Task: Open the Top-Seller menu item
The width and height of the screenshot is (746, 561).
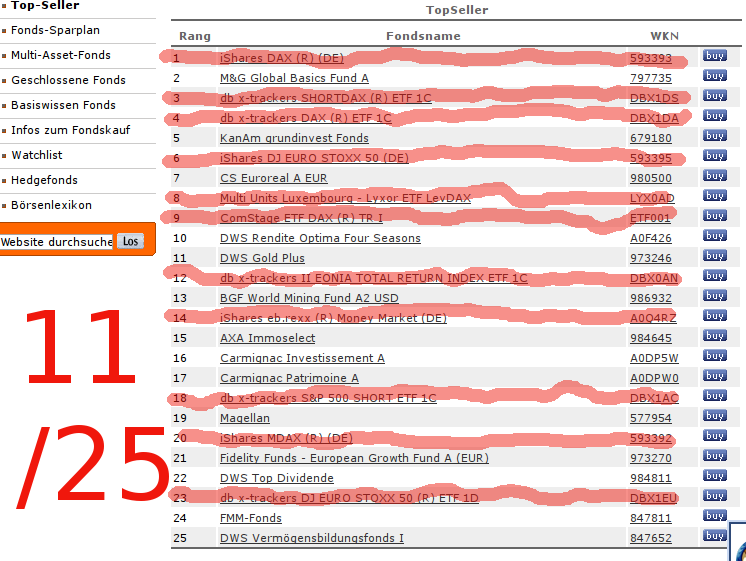Action: pyautogui.click(x=45, y=5)
